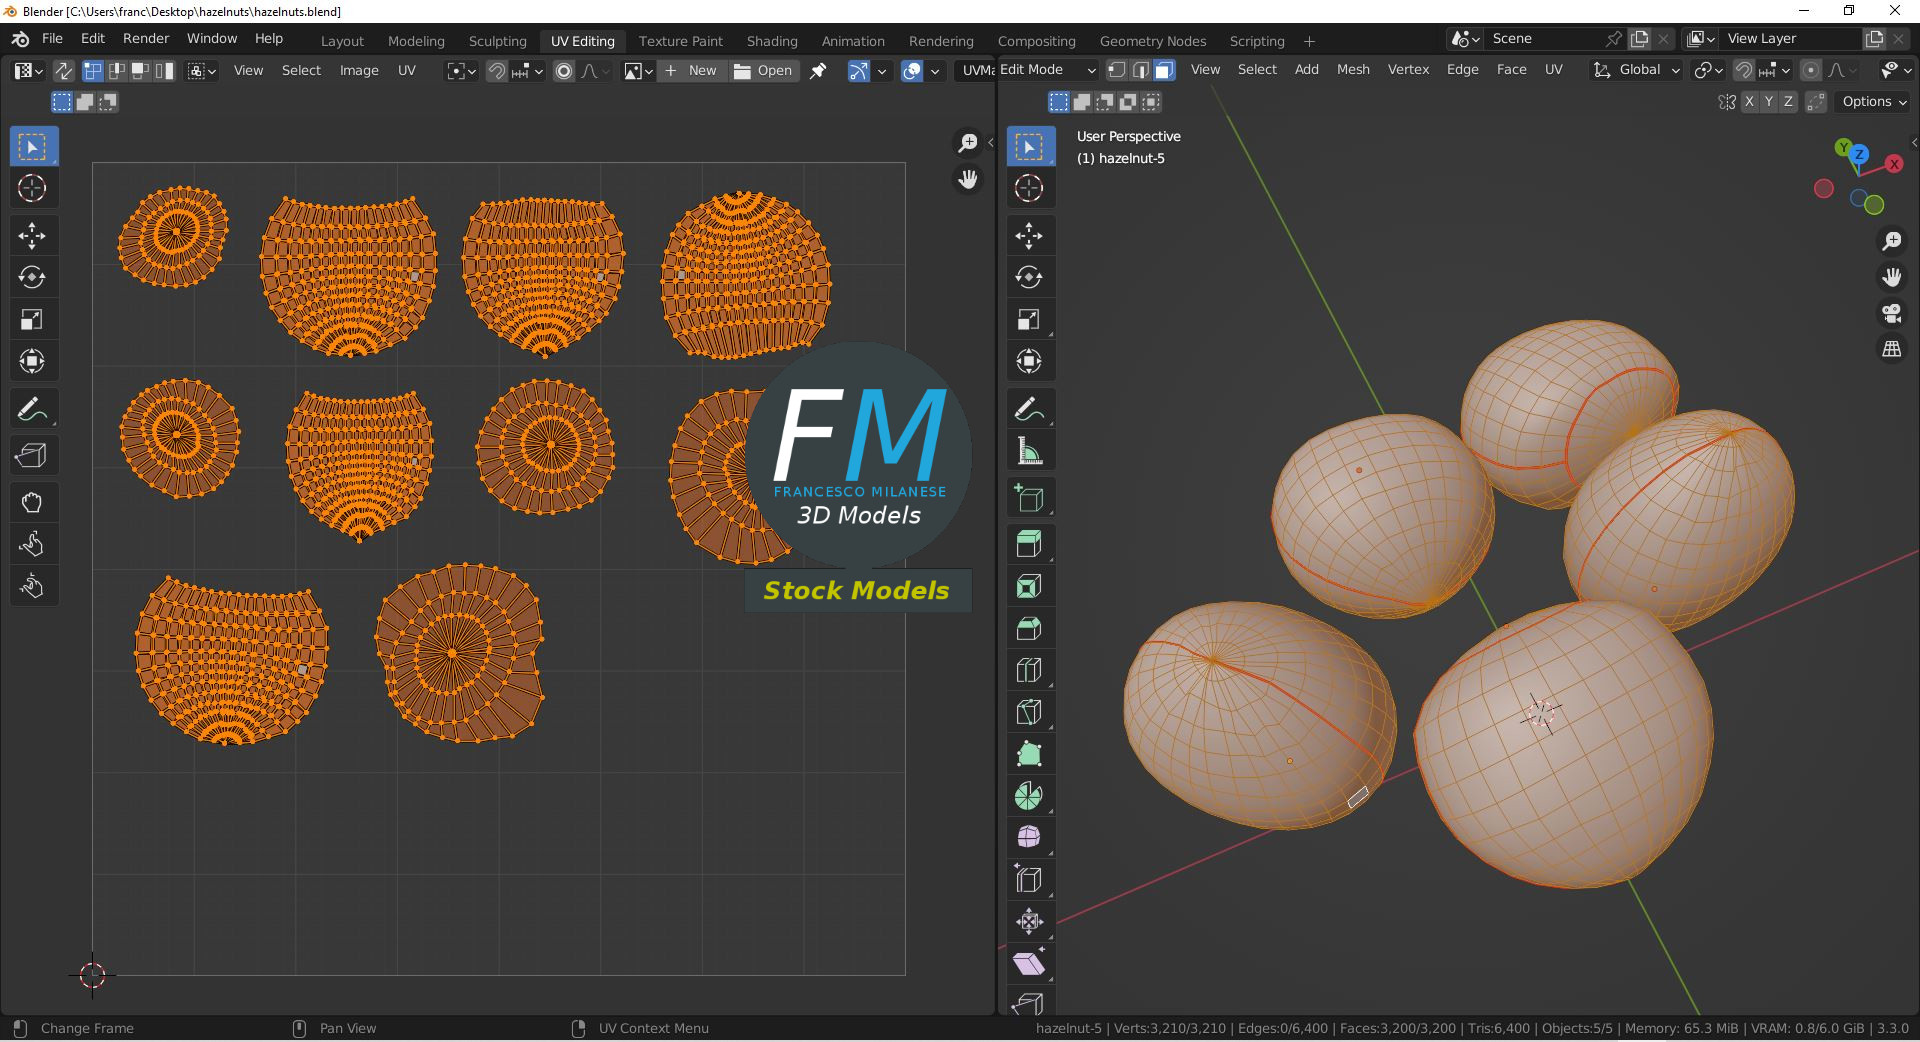Expand the Global transform orientation dropdown
Viewport: 1920px width, 1042px height.
pos(1637,70)
